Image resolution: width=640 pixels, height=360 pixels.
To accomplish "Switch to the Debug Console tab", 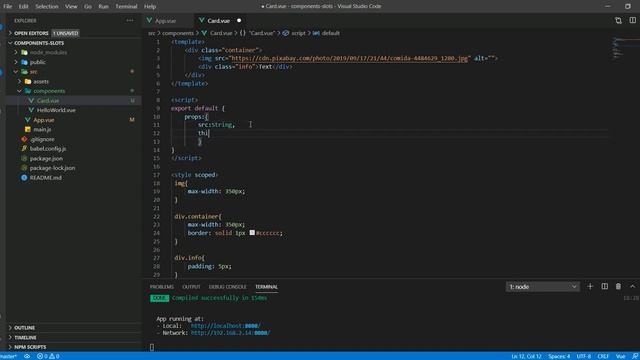I will [x=227, y=287].
